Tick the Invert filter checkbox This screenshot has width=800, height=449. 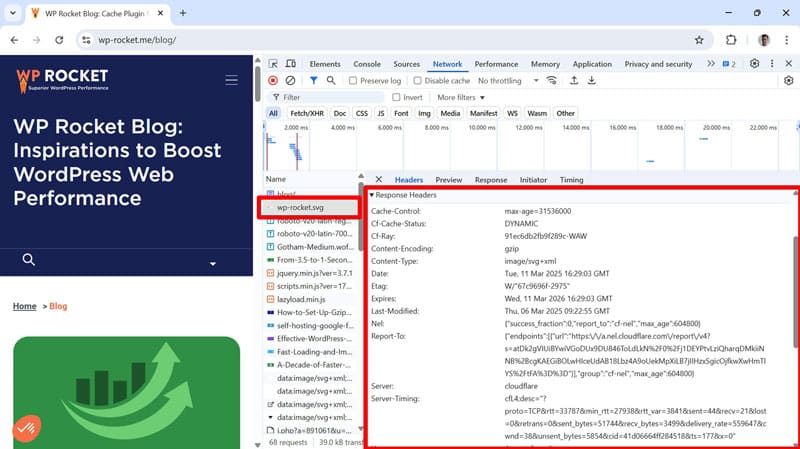(396, 97)
